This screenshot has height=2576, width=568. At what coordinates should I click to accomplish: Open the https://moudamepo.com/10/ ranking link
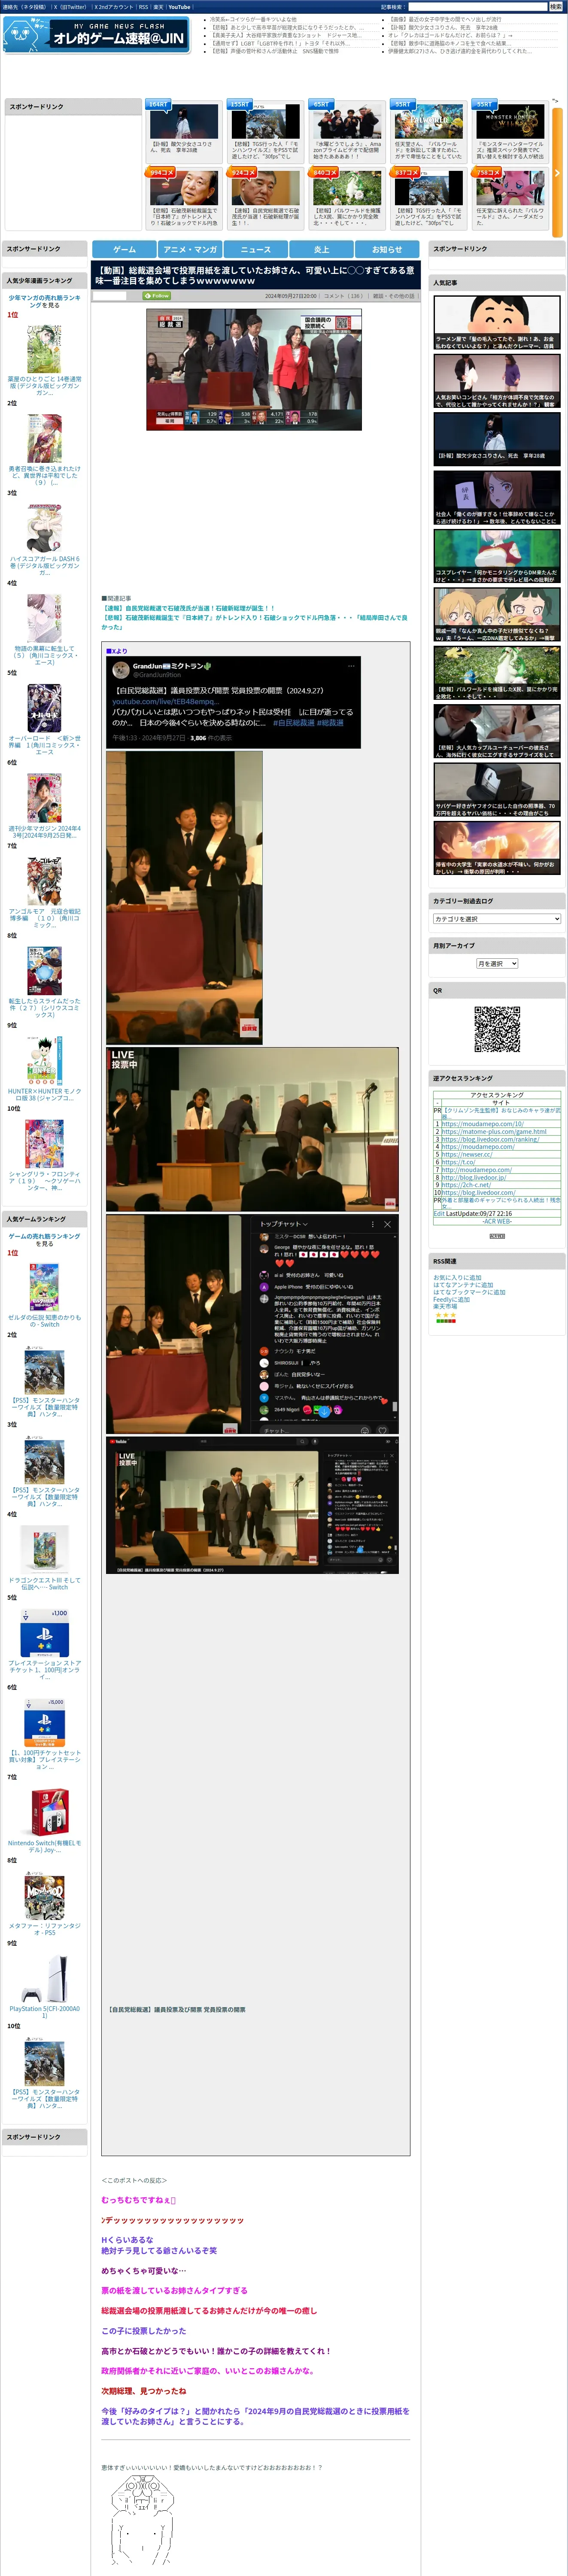point(482,1123)
